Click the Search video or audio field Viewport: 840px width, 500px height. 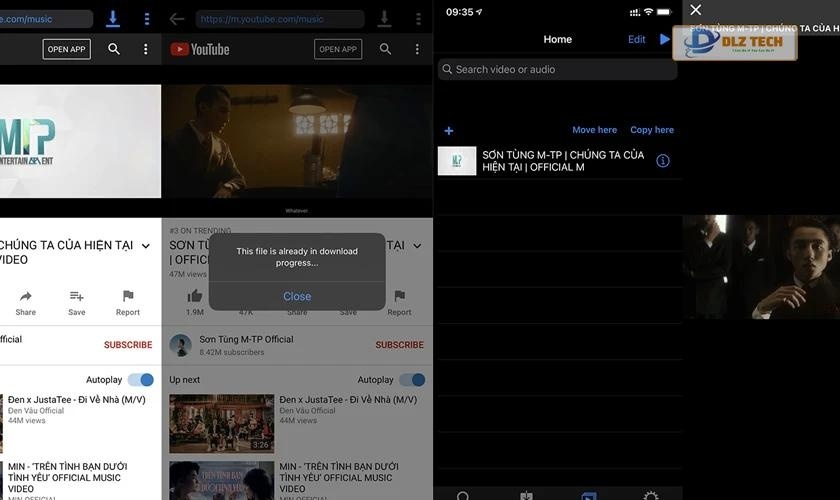[558, 69]
